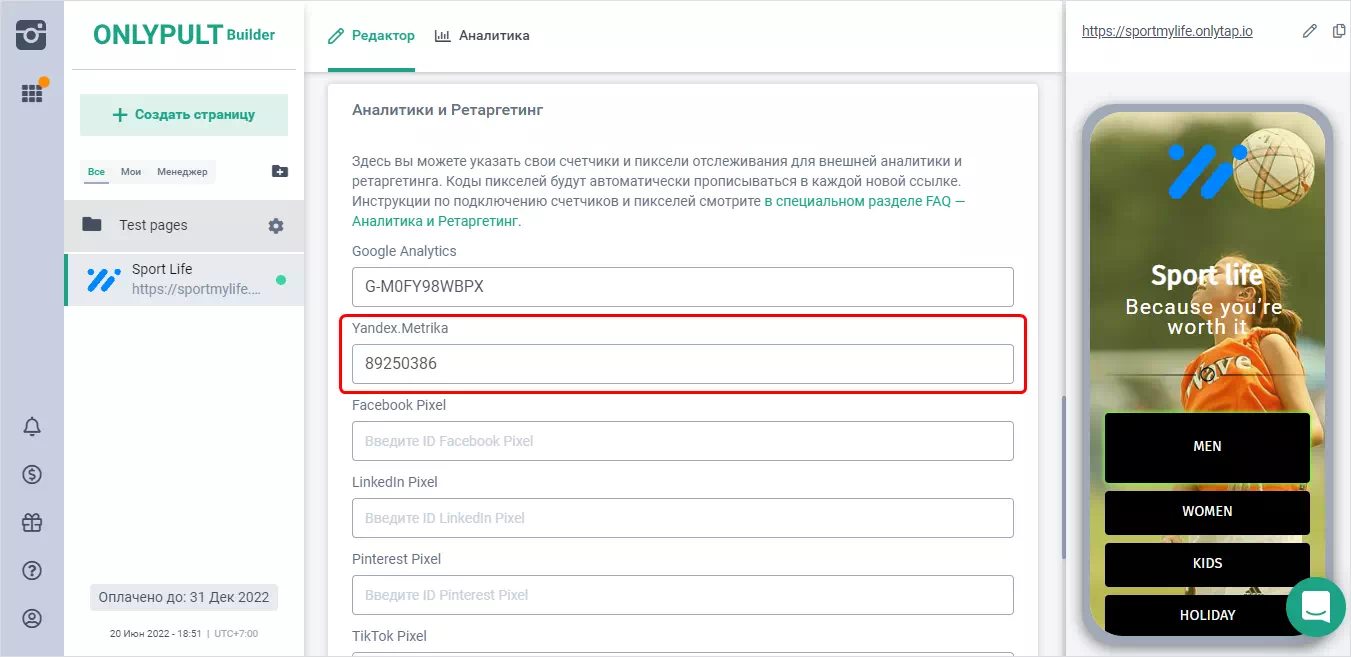The width and height of the screenshot is (1351, 657).
Task: Select the Редактор tab
Action: click(x=371, y=36)
